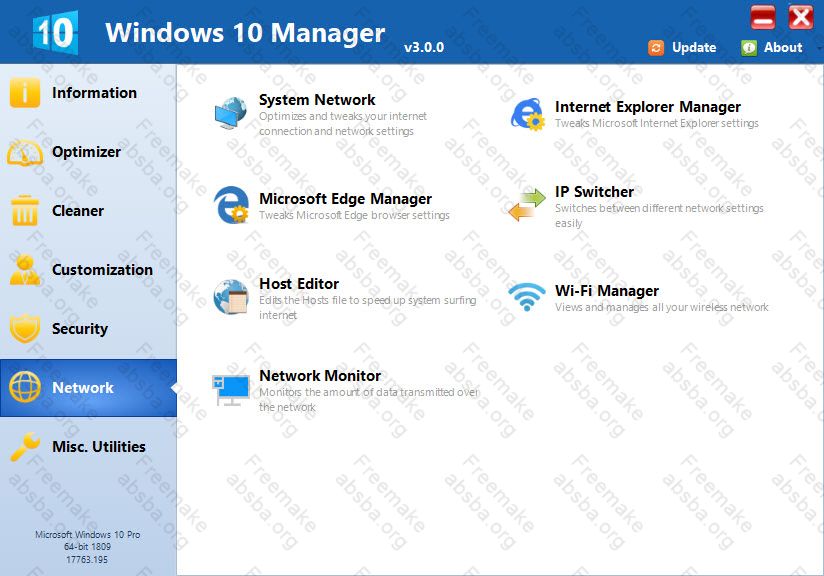824x576 pixels.
Task: Click the Misc. Utilities wrench icon
Action: point(24,447)
